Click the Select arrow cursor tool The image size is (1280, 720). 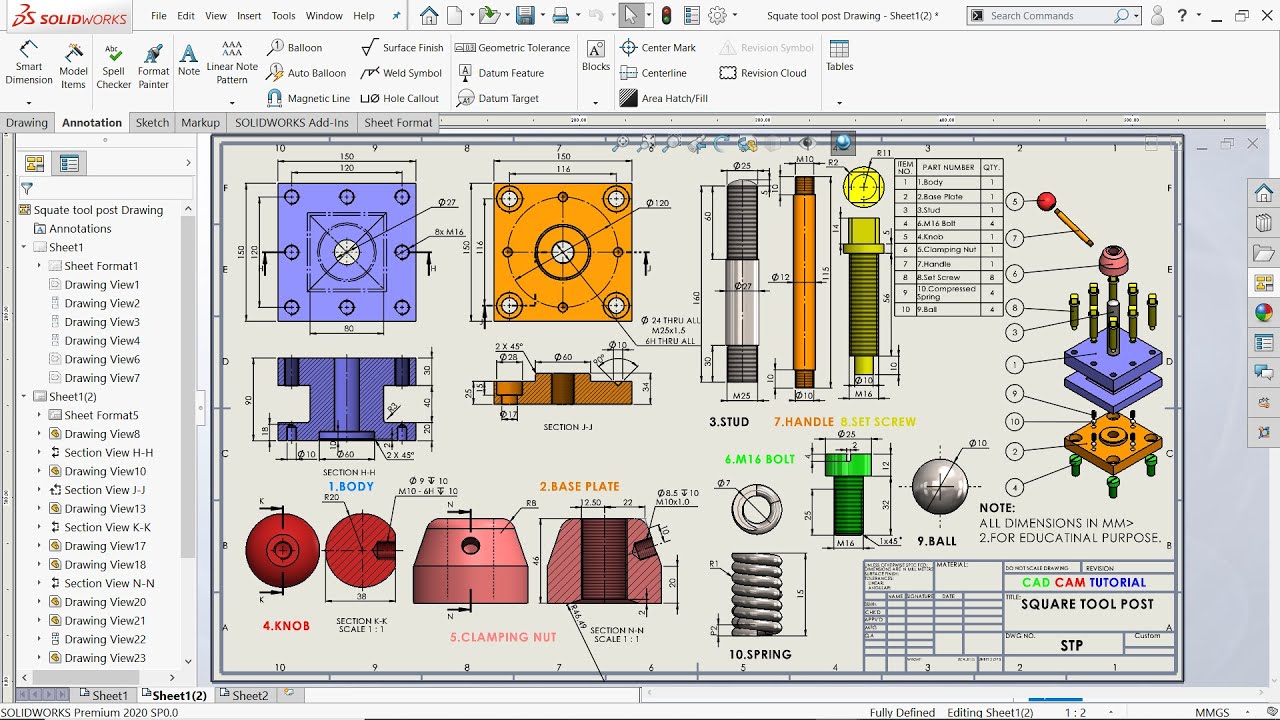pyautogui.click(x=630, y=15)
